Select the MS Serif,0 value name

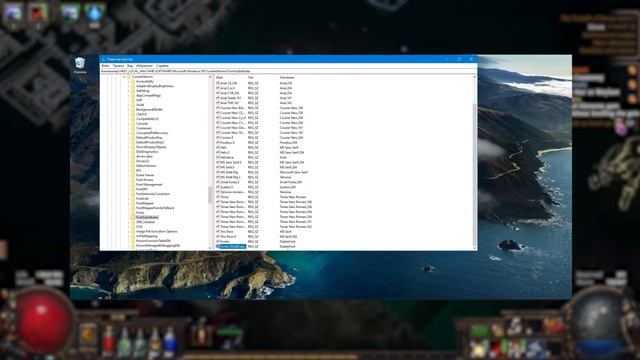227,167
